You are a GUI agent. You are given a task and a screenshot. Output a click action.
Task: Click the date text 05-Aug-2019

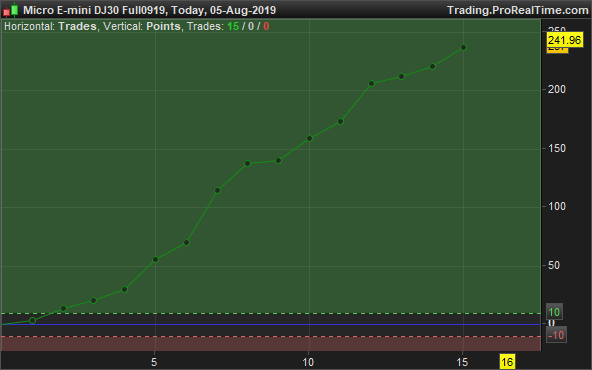tap(243, 10)
